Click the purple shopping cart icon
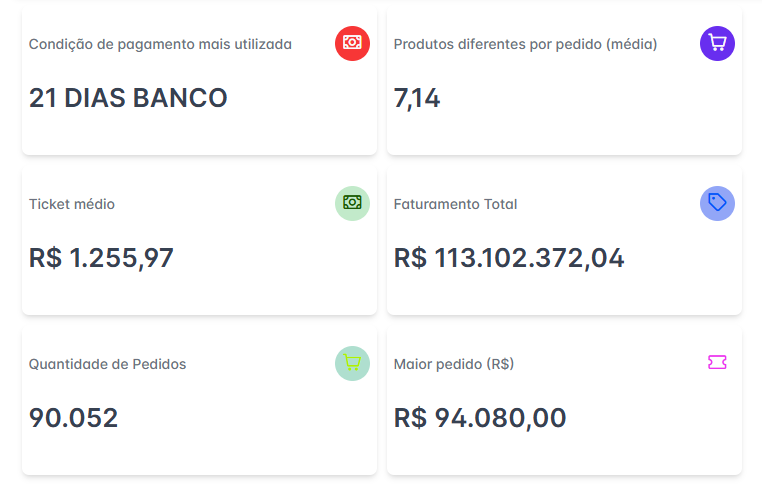 pyautogui.click(x=717, y=43)
